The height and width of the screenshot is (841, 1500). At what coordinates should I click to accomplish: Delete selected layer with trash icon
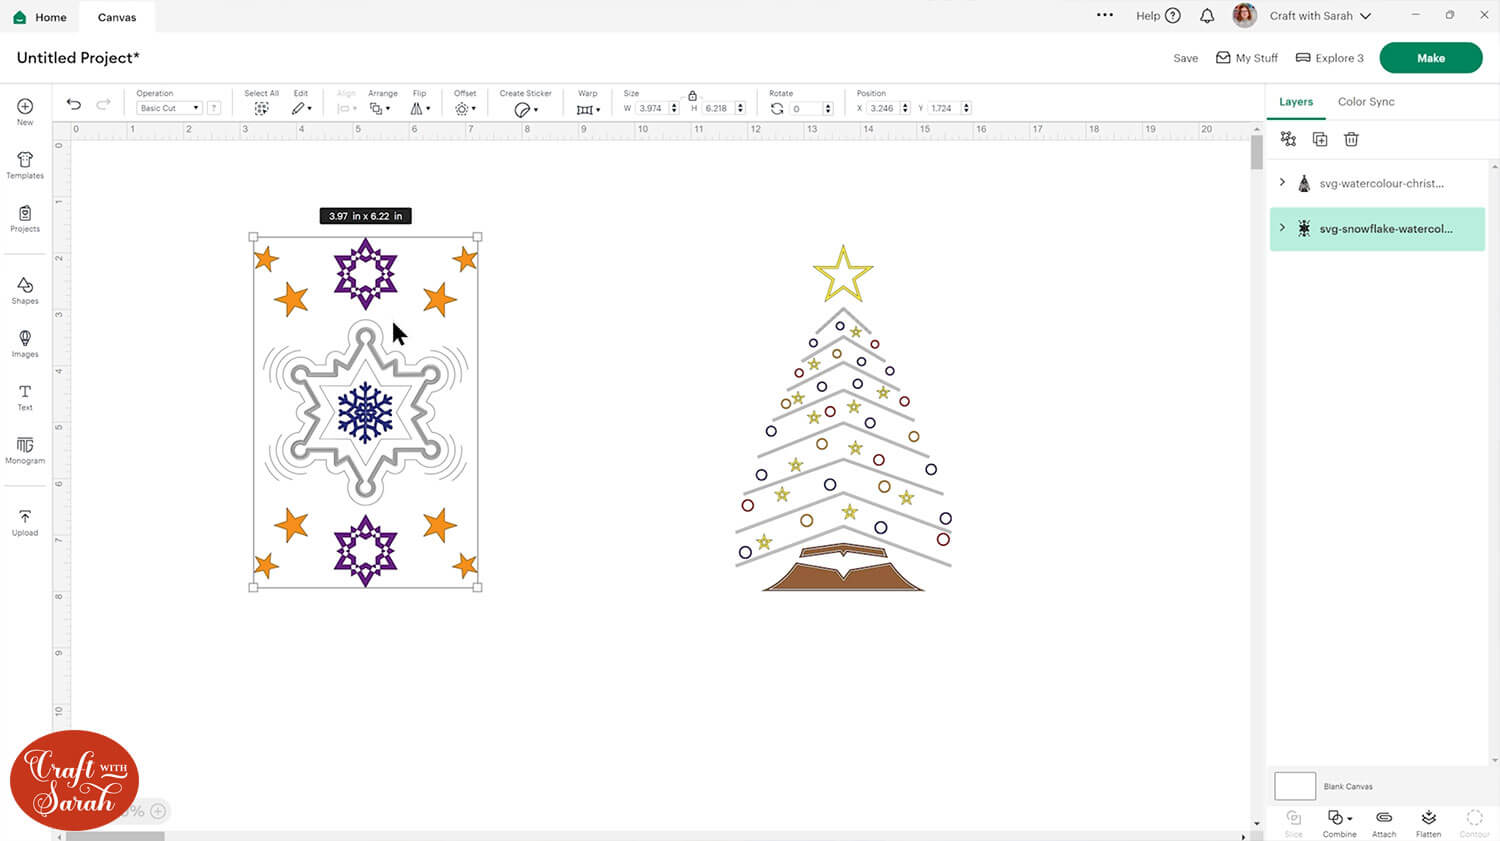coord(1351,139)
